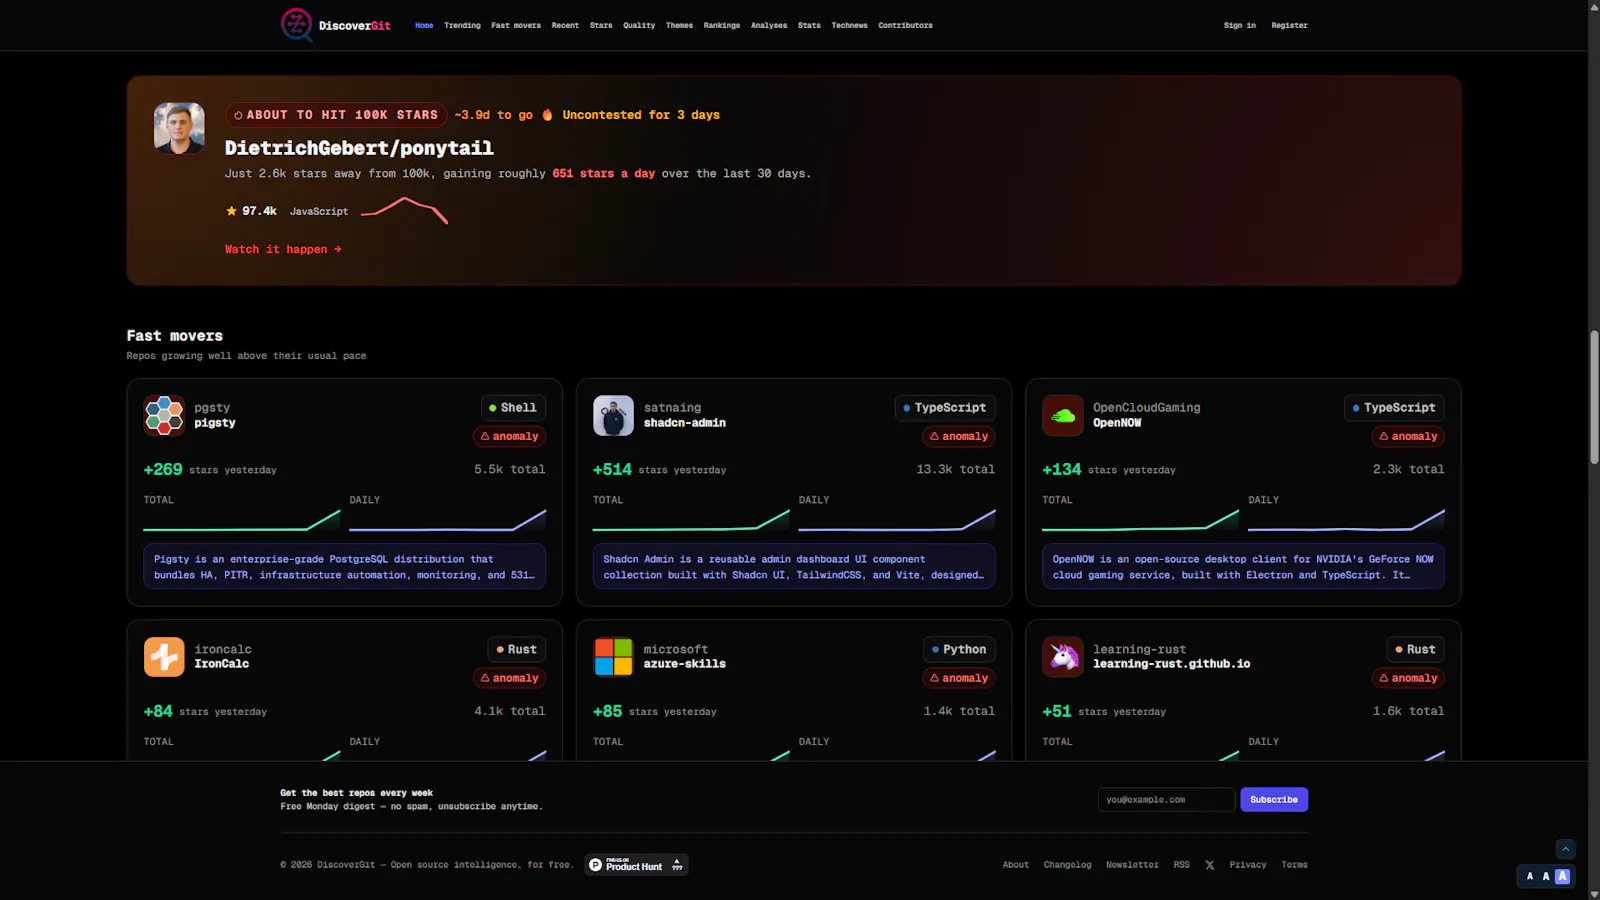The image size is (1600, 900).
Task: Open DietrichGebert's profile avatar
Action: 179,128
